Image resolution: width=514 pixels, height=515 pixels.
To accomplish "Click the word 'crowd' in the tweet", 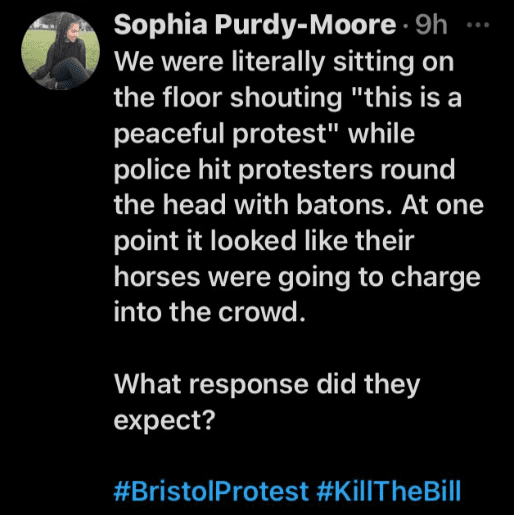I will [258, 312].
